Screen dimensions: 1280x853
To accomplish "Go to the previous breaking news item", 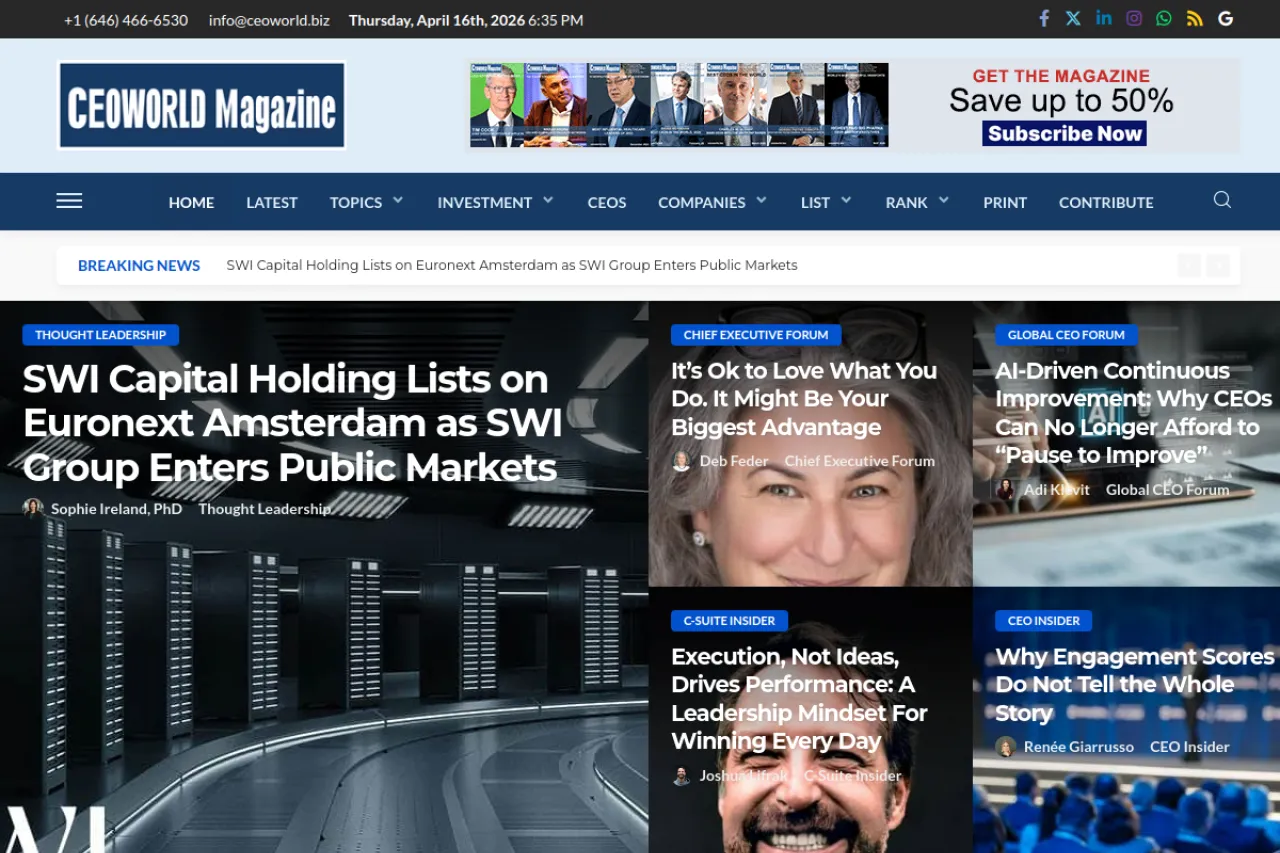I will 1189,265.
